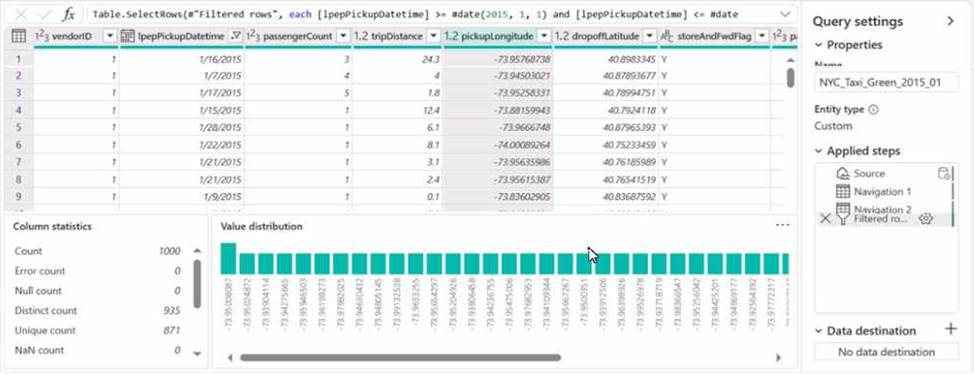Click the query Name input field
Viewport: 974px width, 374px height.
point(886,82)
